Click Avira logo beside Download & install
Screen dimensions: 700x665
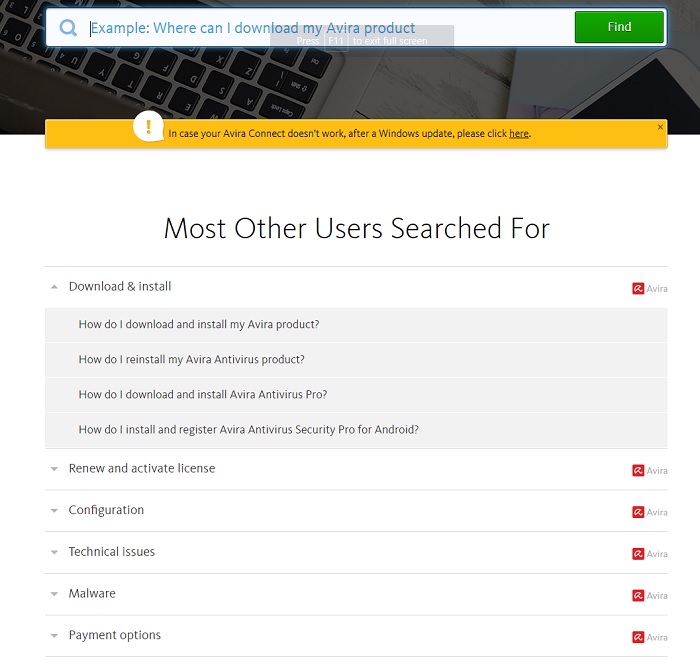[650, 289]
